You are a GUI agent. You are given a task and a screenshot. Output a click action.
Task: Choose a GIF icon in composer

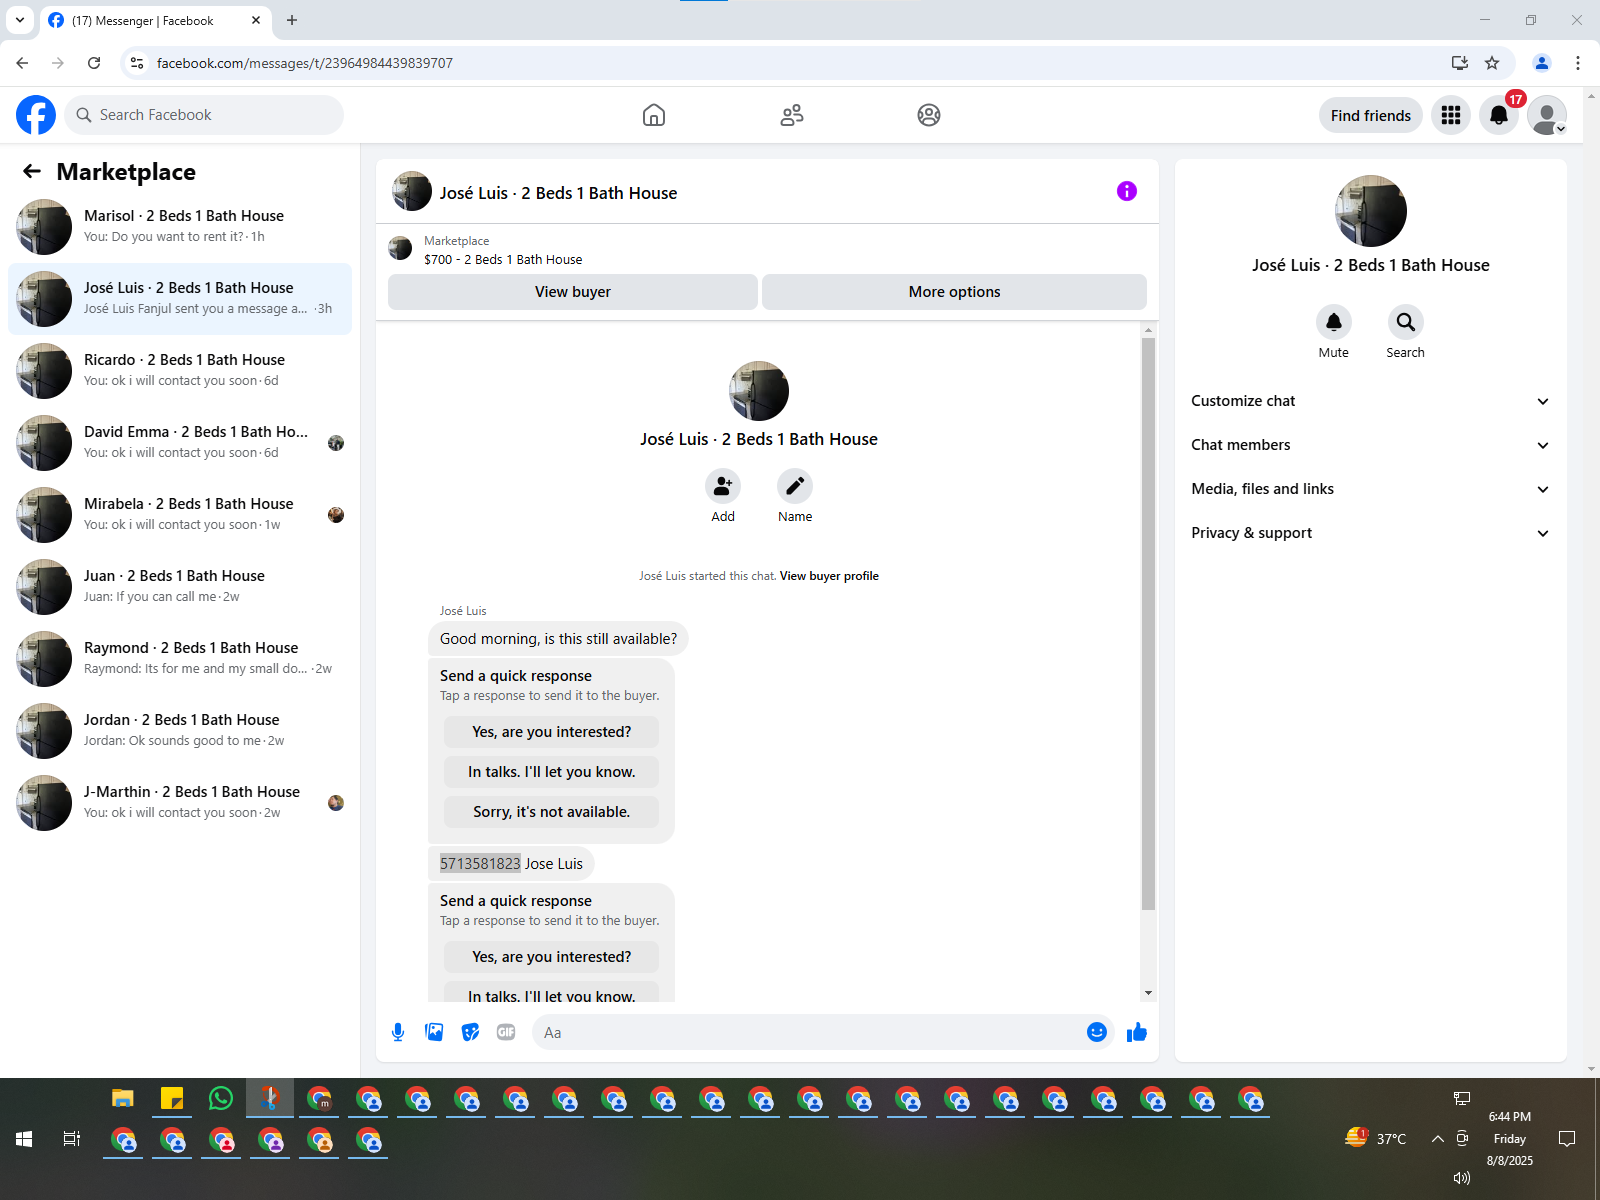(x=506, y=1032)
